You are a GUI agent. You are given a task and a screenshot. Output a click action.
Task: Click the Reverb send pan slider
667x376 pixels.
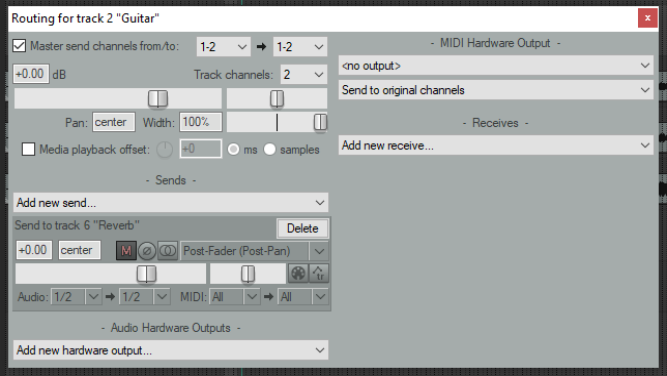248,273
